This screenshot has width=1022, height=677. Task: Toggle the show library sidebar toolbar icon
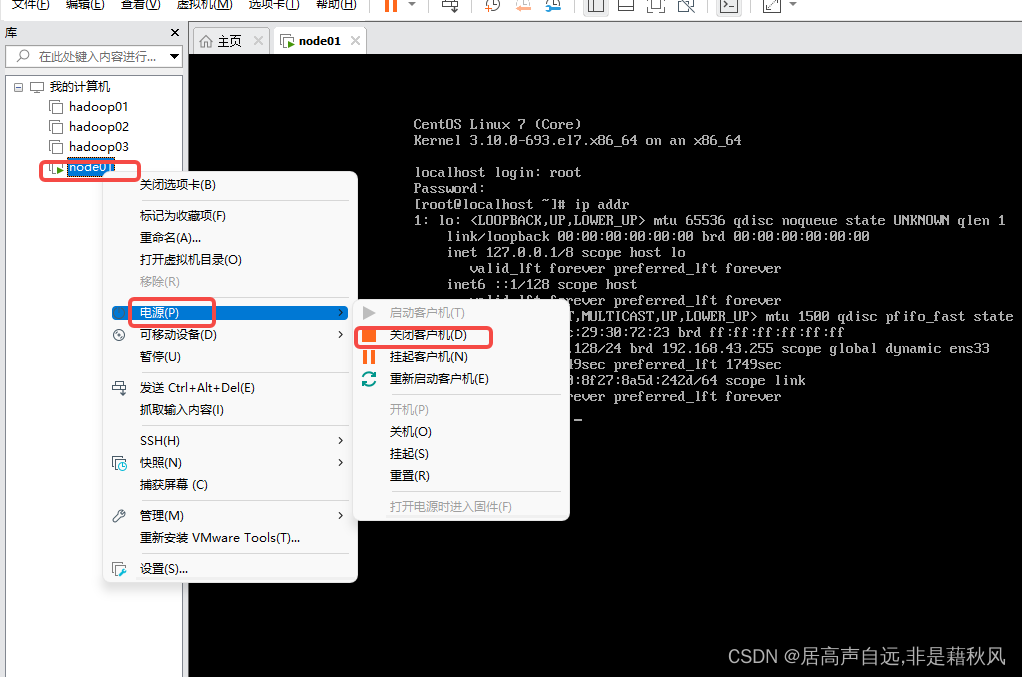point(595,5)
